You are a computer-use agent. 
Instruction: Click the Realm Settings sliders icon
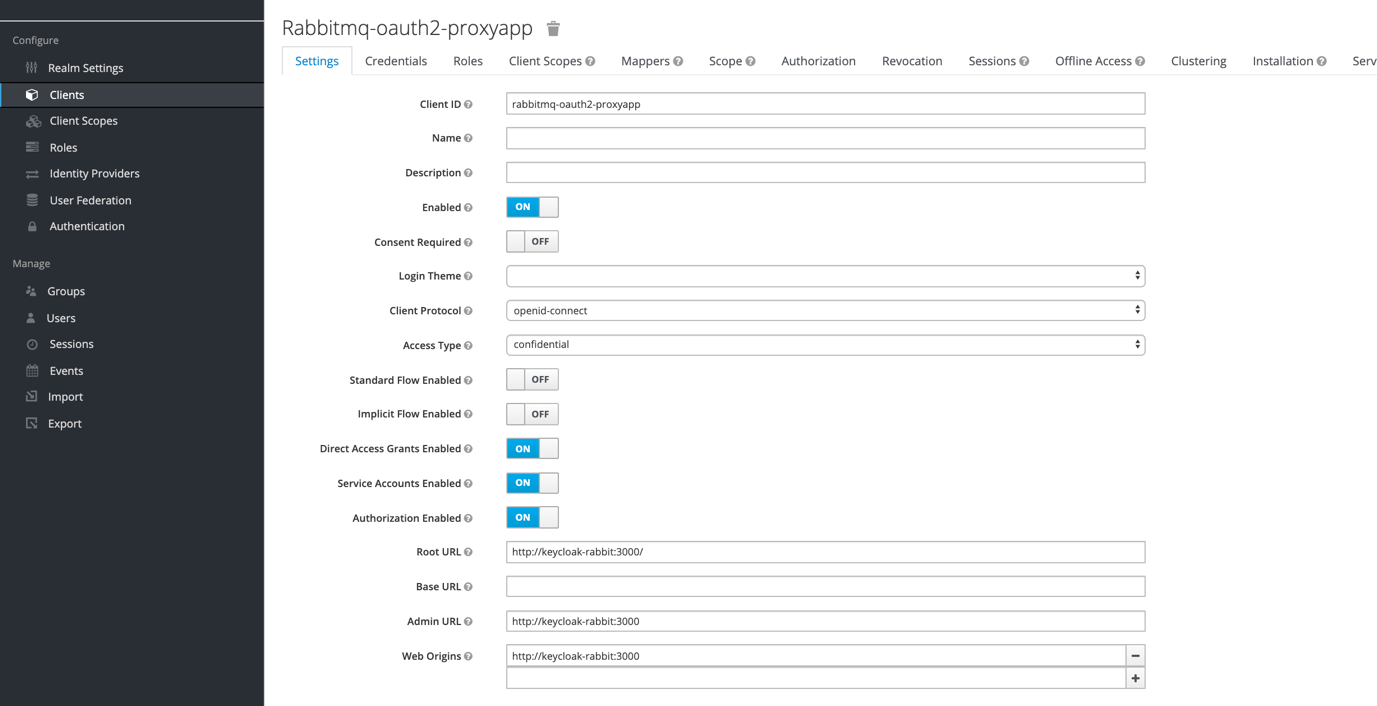[32, 68]
